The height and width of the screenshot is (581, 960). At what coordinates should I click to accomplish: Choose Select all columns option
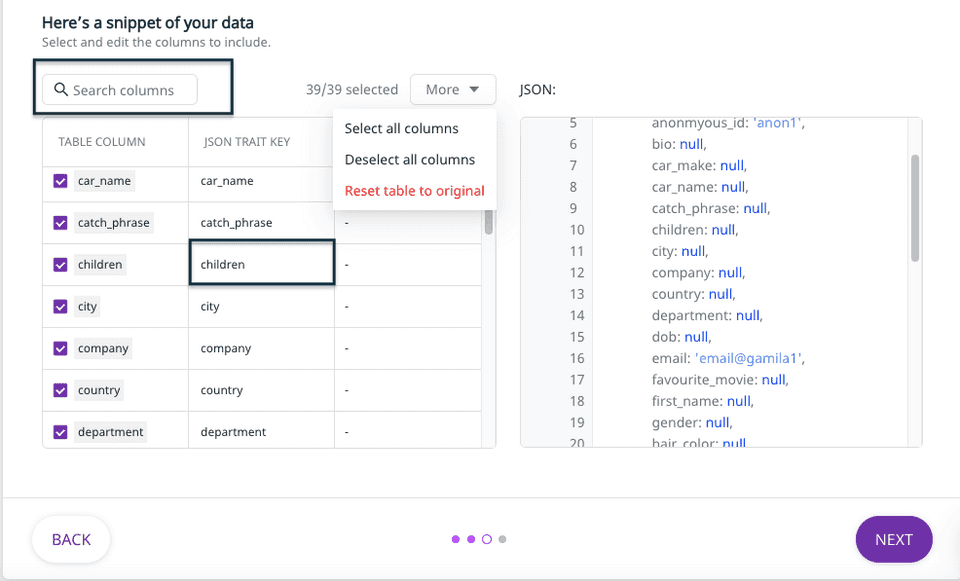401,128
